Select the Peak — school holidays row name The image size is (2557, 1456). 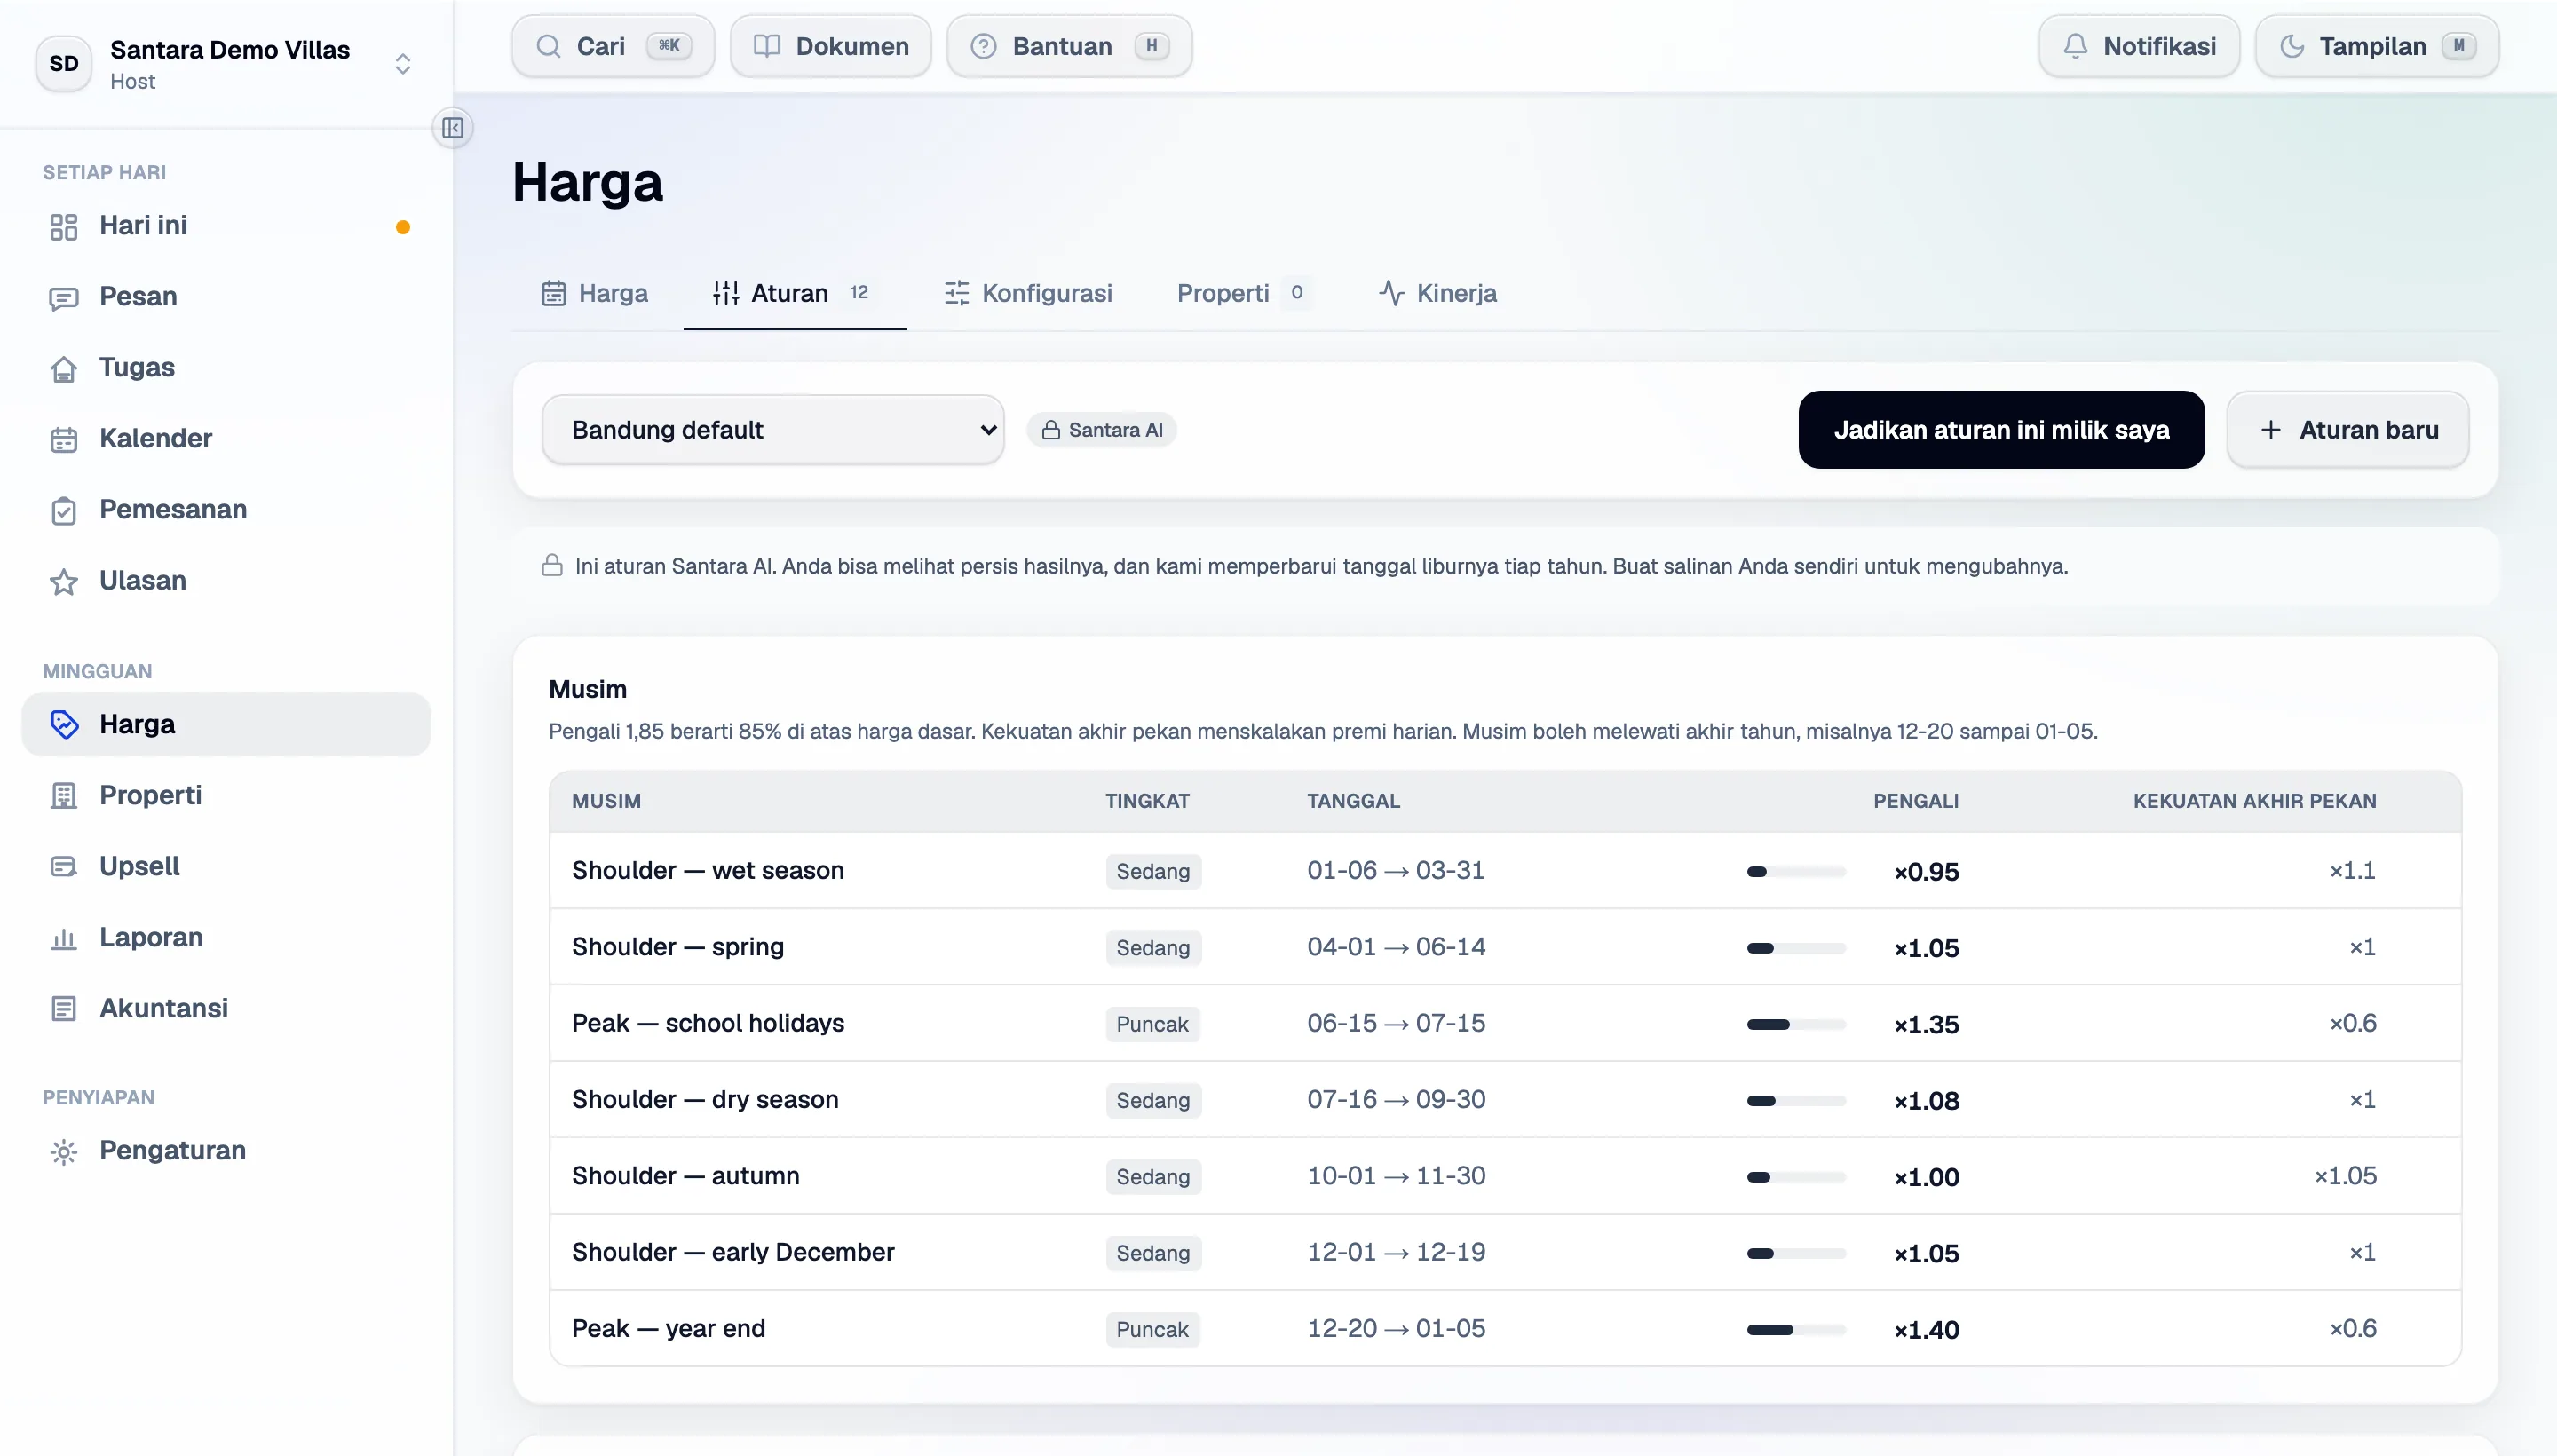[708, 1023]
